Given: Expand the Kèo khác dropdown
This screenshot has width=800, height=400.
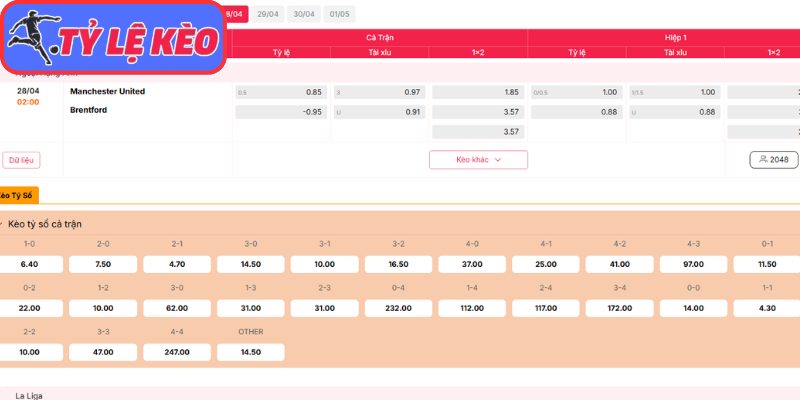Looking at the screenshot, I should tap(478, 159).
